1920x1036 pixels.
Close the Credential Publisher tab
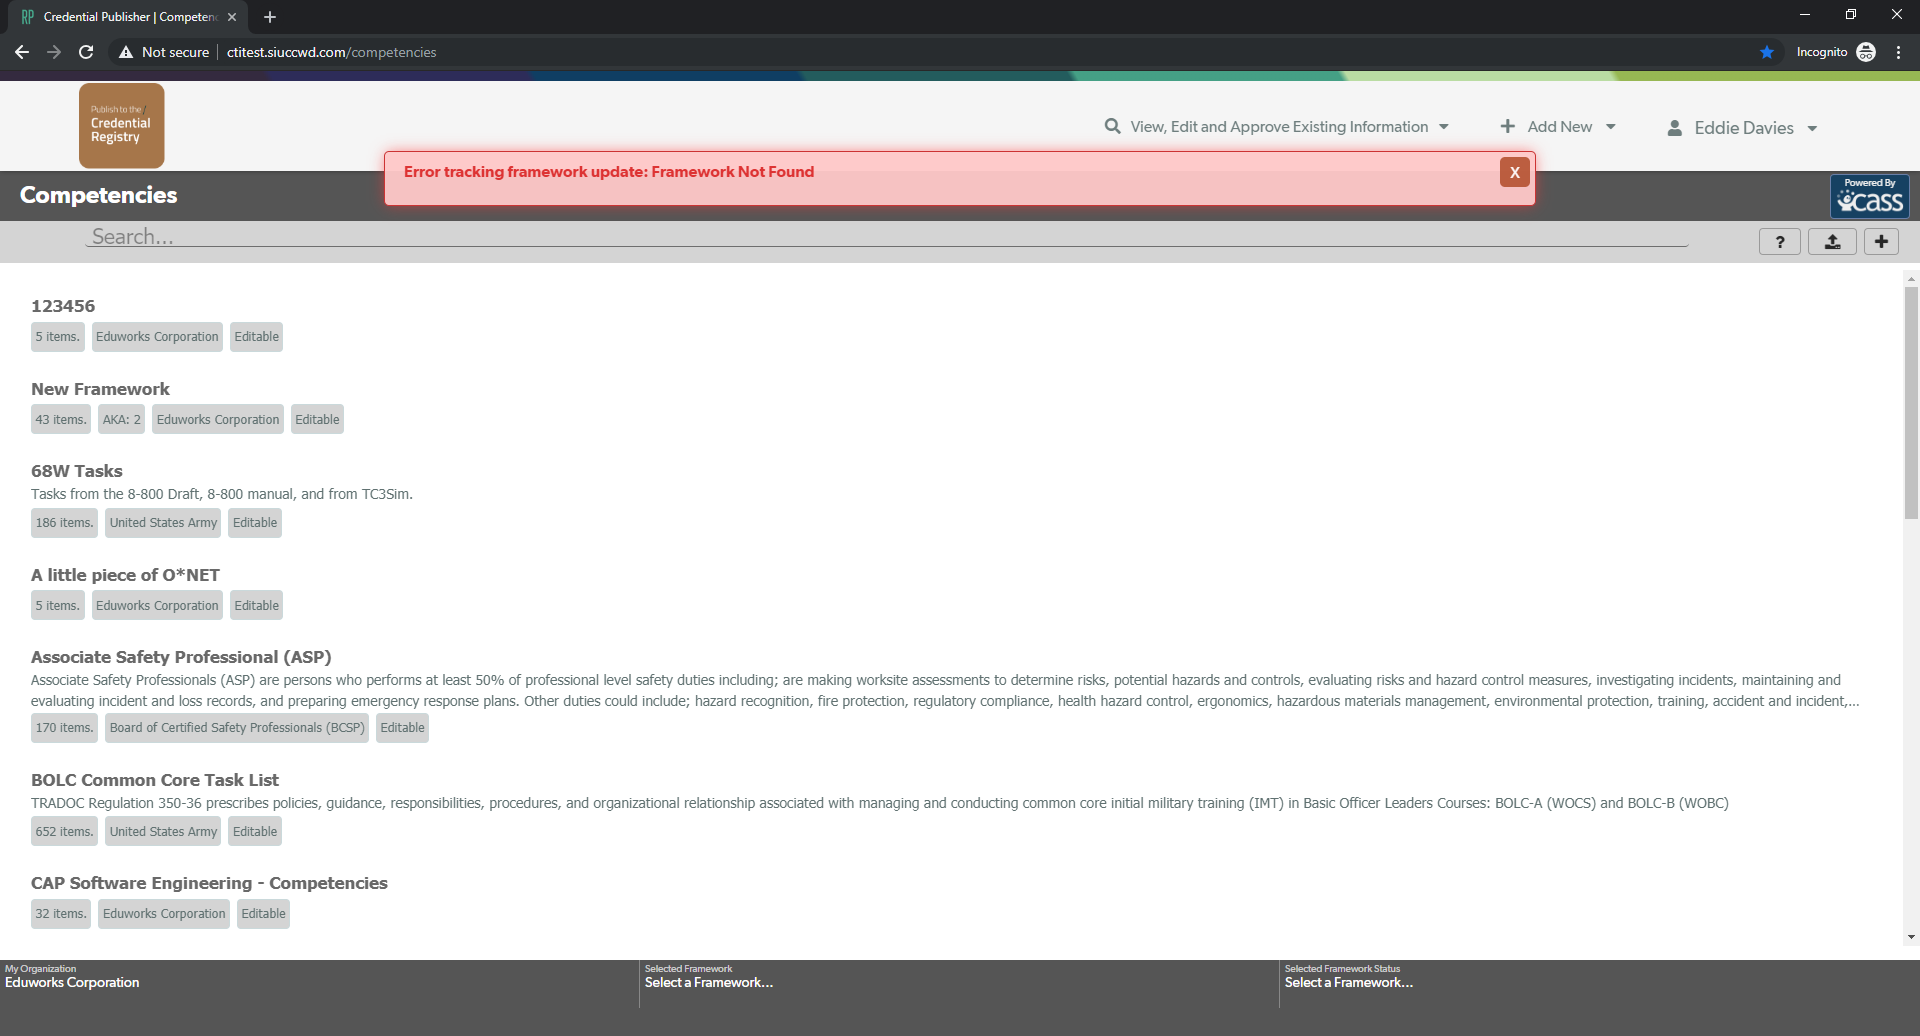(232, 17)
